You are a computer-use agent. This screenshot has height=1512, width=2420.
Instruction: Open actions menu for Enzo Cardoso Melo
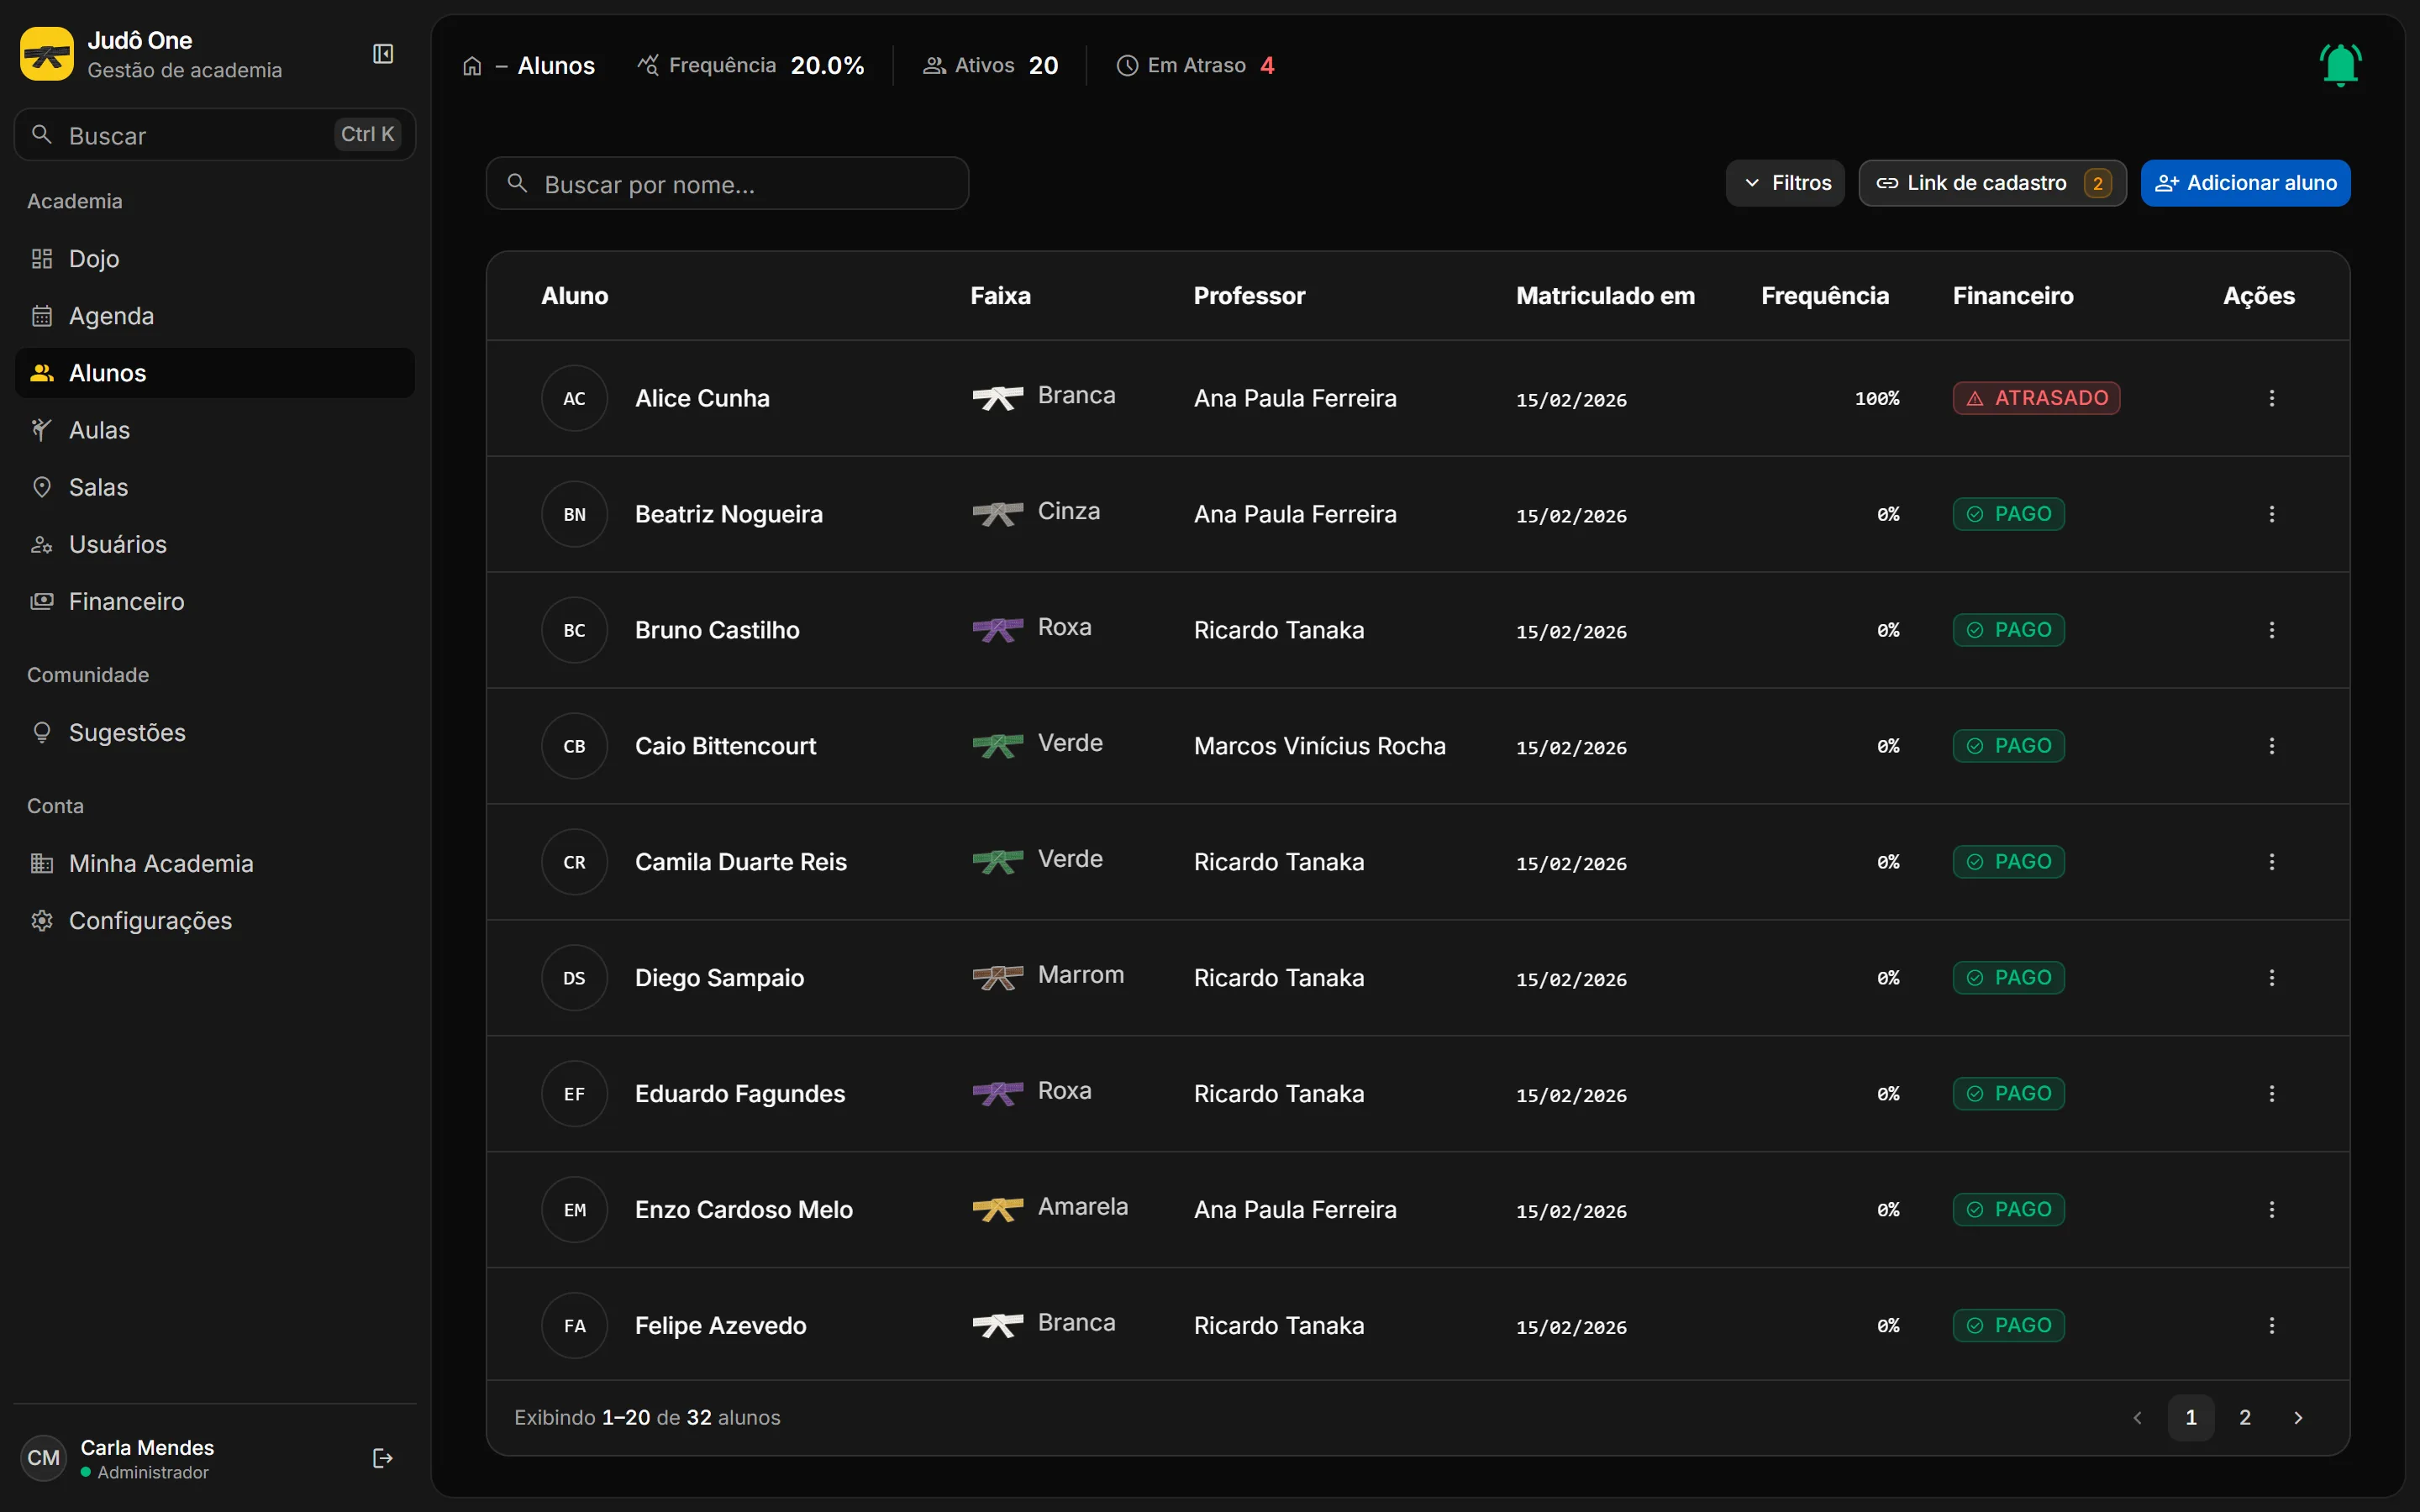(x=2272, y=1210)
